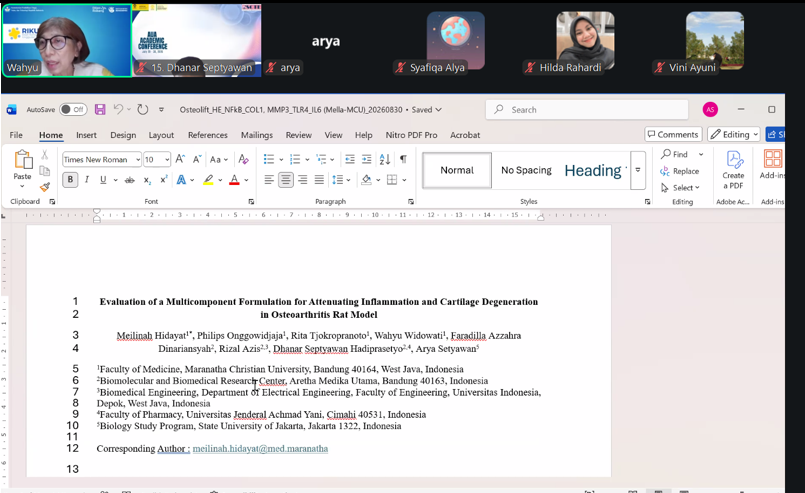Toggle Bold formatting button
805x493 pixels.
click(70, 180)
